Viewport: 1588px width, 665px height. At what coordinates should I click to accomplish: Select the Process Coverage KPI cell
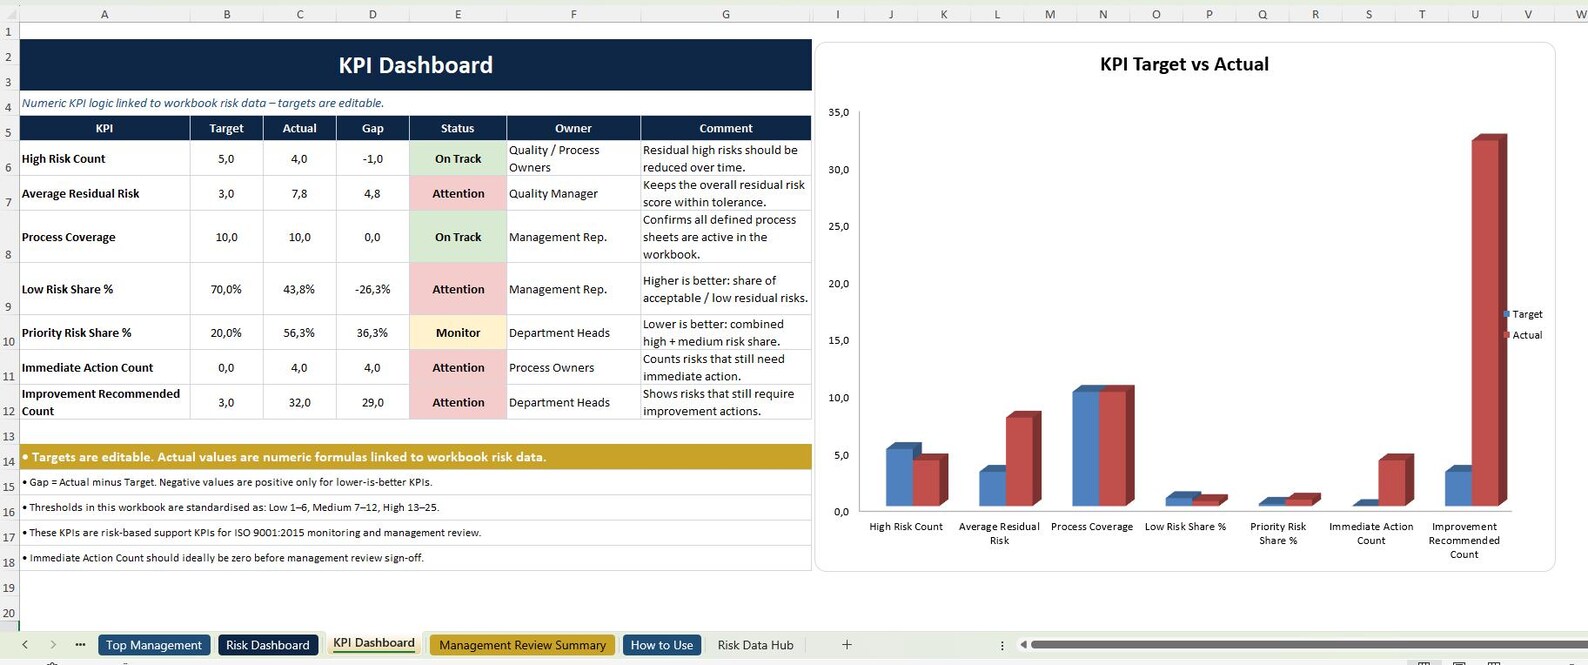click(x=105, y=237)
